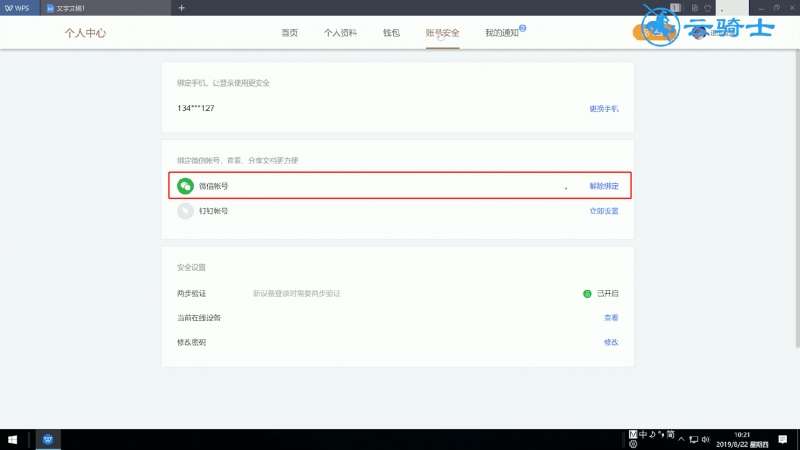Viewport: 800px width, 450px height.
Task: Toggle the 中 Chinese input mode indicator
Action: pos(643,434)
